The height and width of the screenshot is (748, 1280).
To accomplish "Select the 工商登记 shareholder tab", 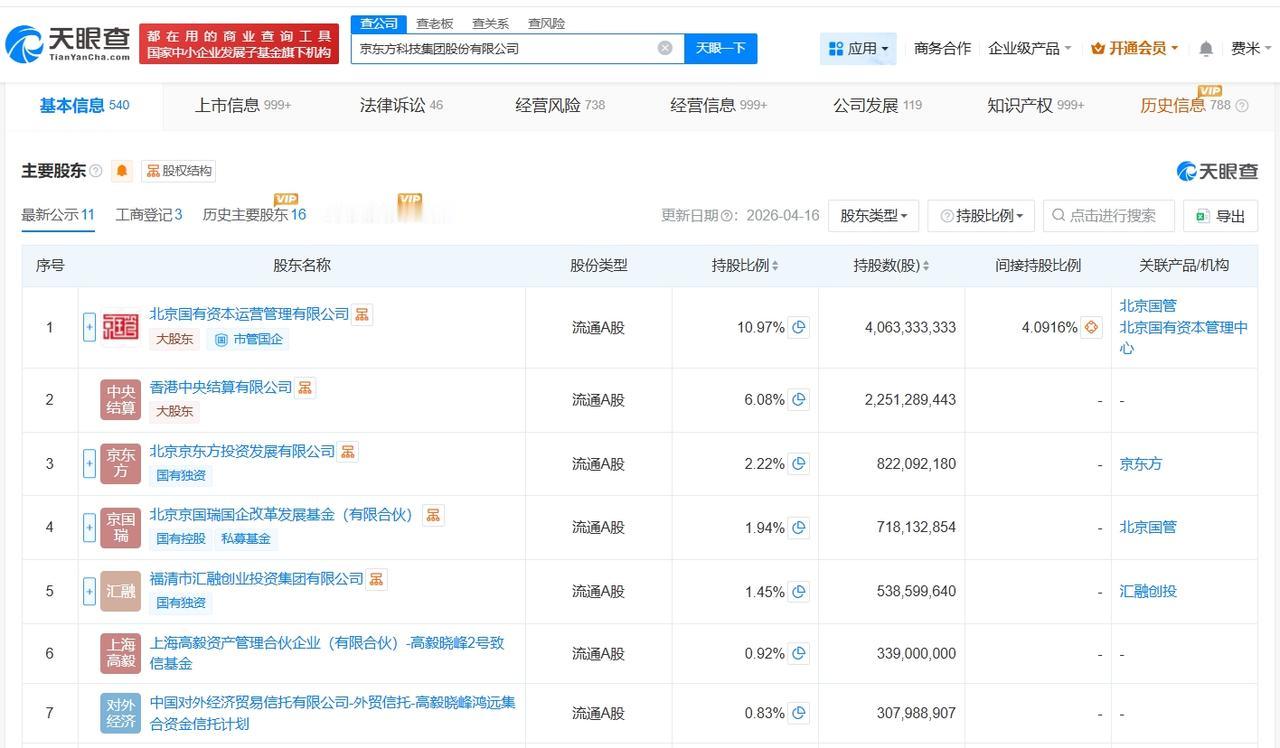I will click(148, 214).
